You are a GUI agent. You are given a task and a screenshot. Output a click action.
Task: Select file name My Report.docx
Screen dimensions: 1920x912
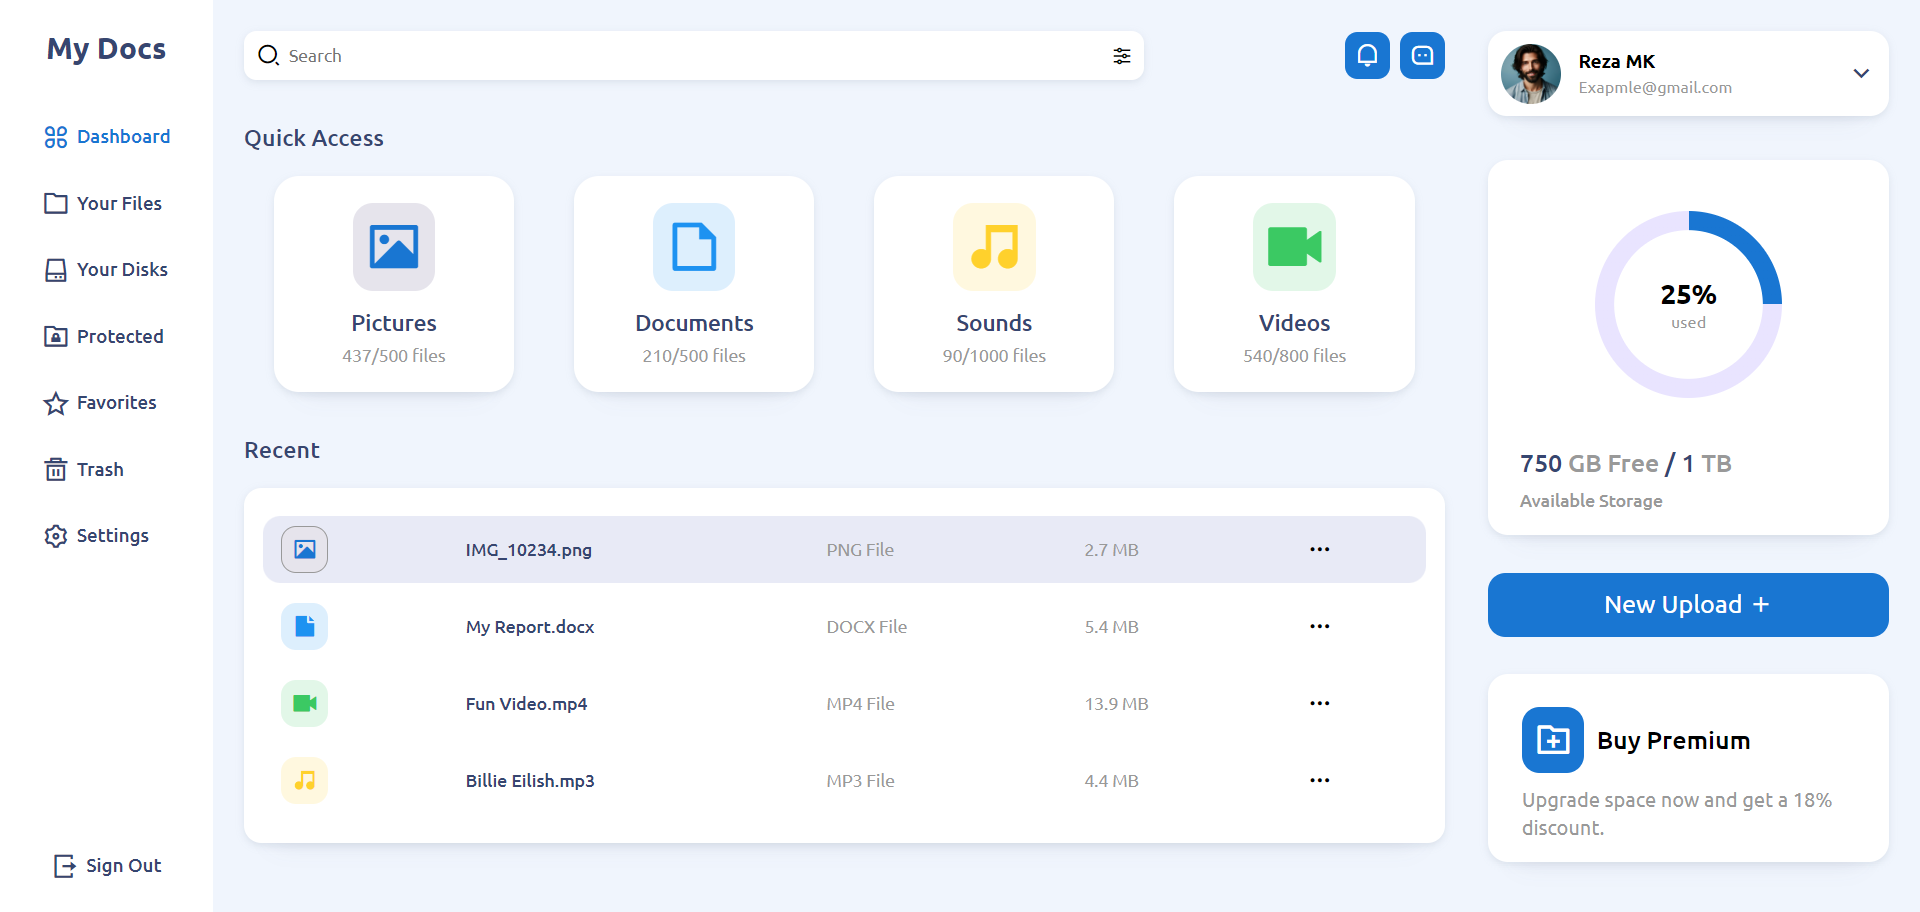(x=530, y=627)
